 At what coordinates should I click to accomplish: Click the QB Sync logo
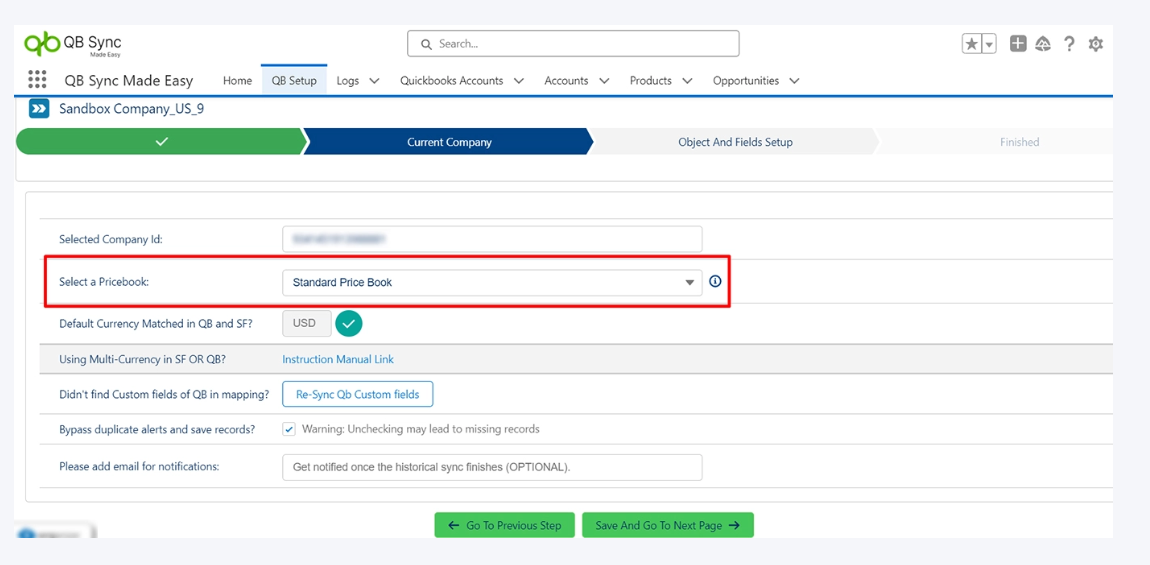(x=73, y=43)
